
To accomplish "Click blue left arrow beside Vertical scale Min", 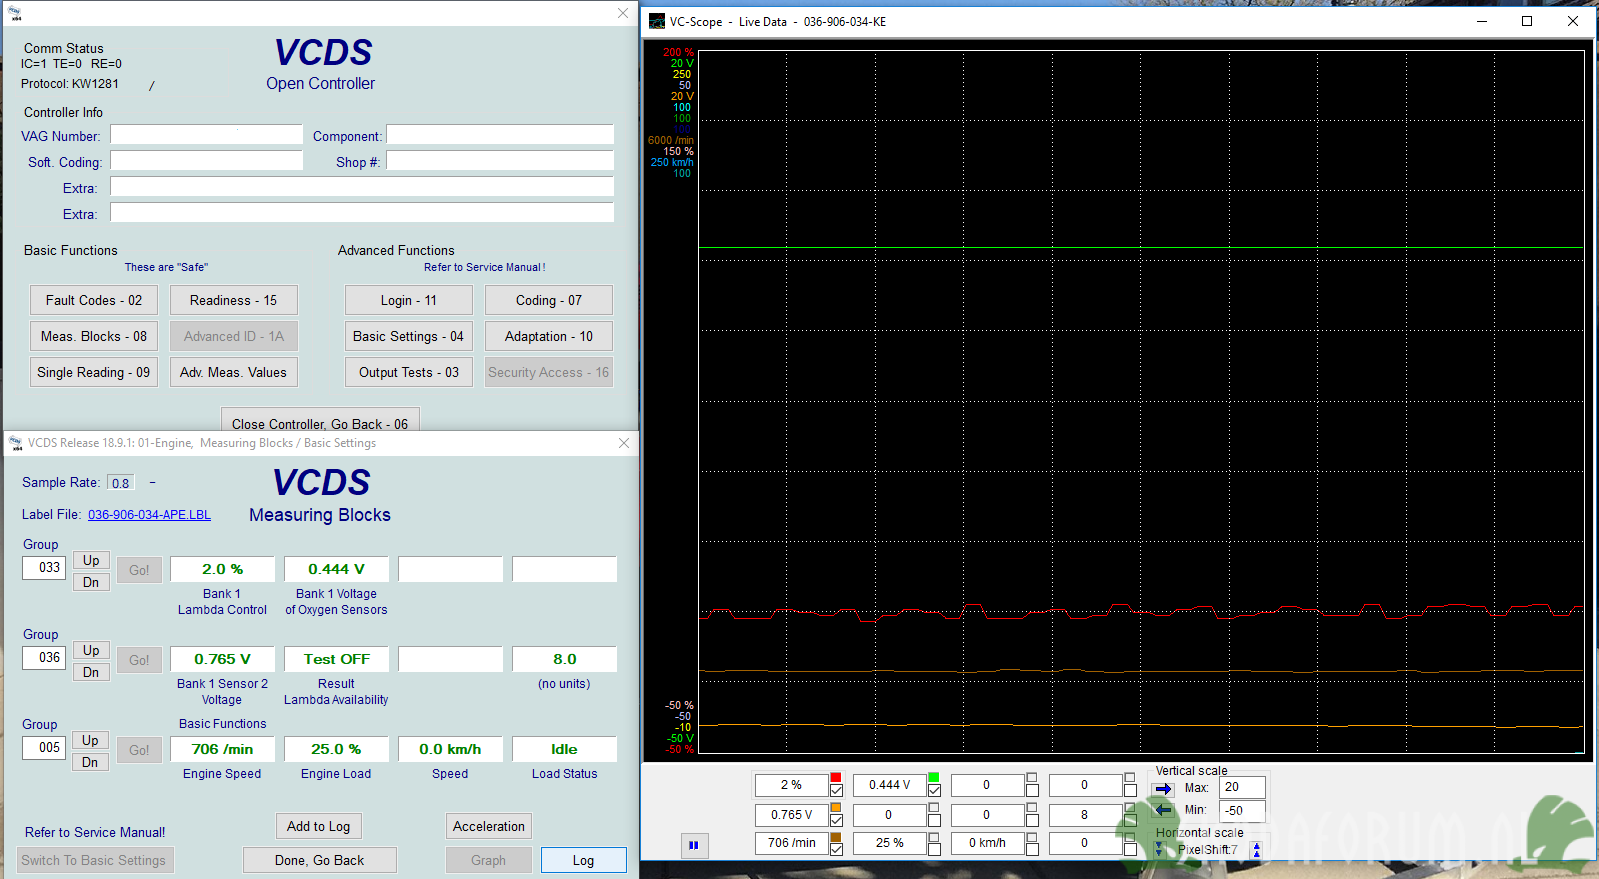I will pos(1163,810).
